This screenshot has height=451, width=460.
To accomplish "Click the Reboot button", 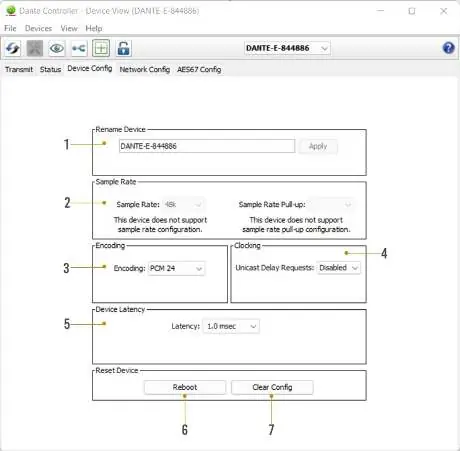I will click(x=185, y=387).
